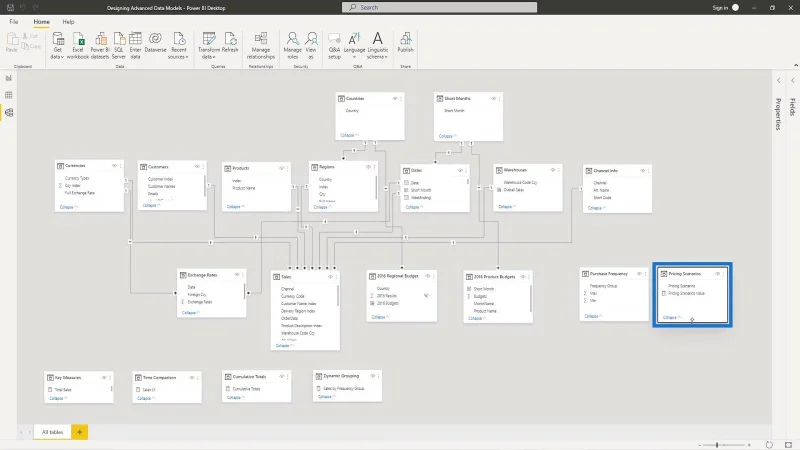Image resolution: width=800 pixels, height=450 pixels.
Task: Open more options on Exchange Rates table
Action: point(242,275)
